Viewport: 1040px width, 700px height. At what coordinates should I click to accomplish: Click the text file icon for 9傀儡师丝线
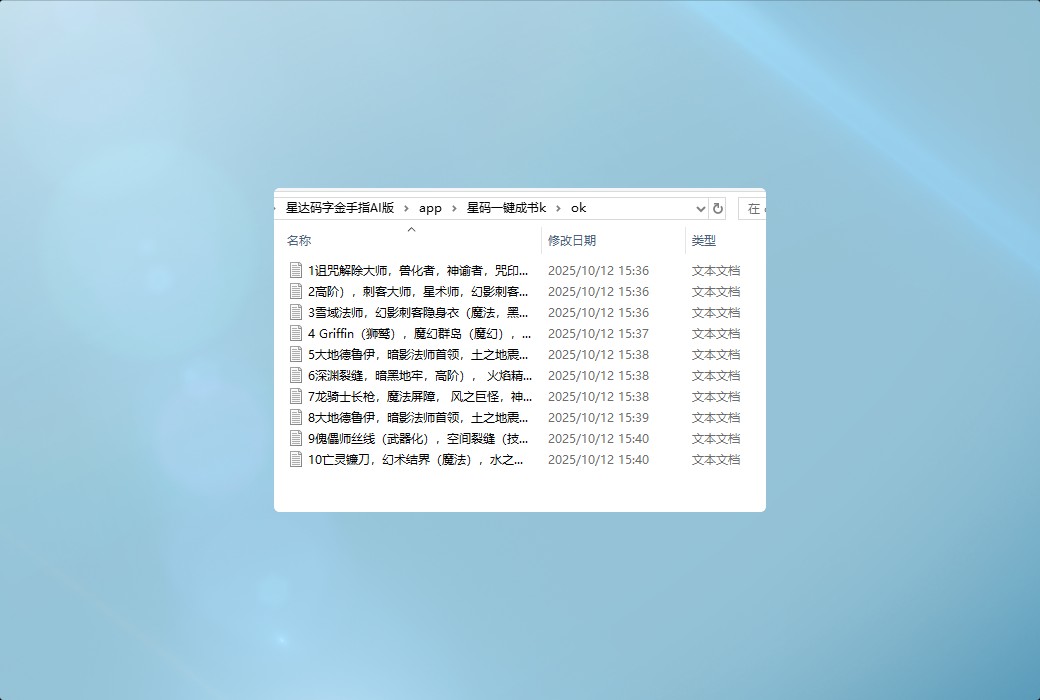click(x=296, y=438)
